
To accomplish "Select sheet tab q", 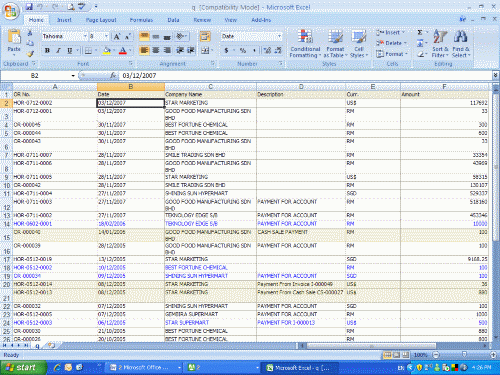I will [37, 346].
